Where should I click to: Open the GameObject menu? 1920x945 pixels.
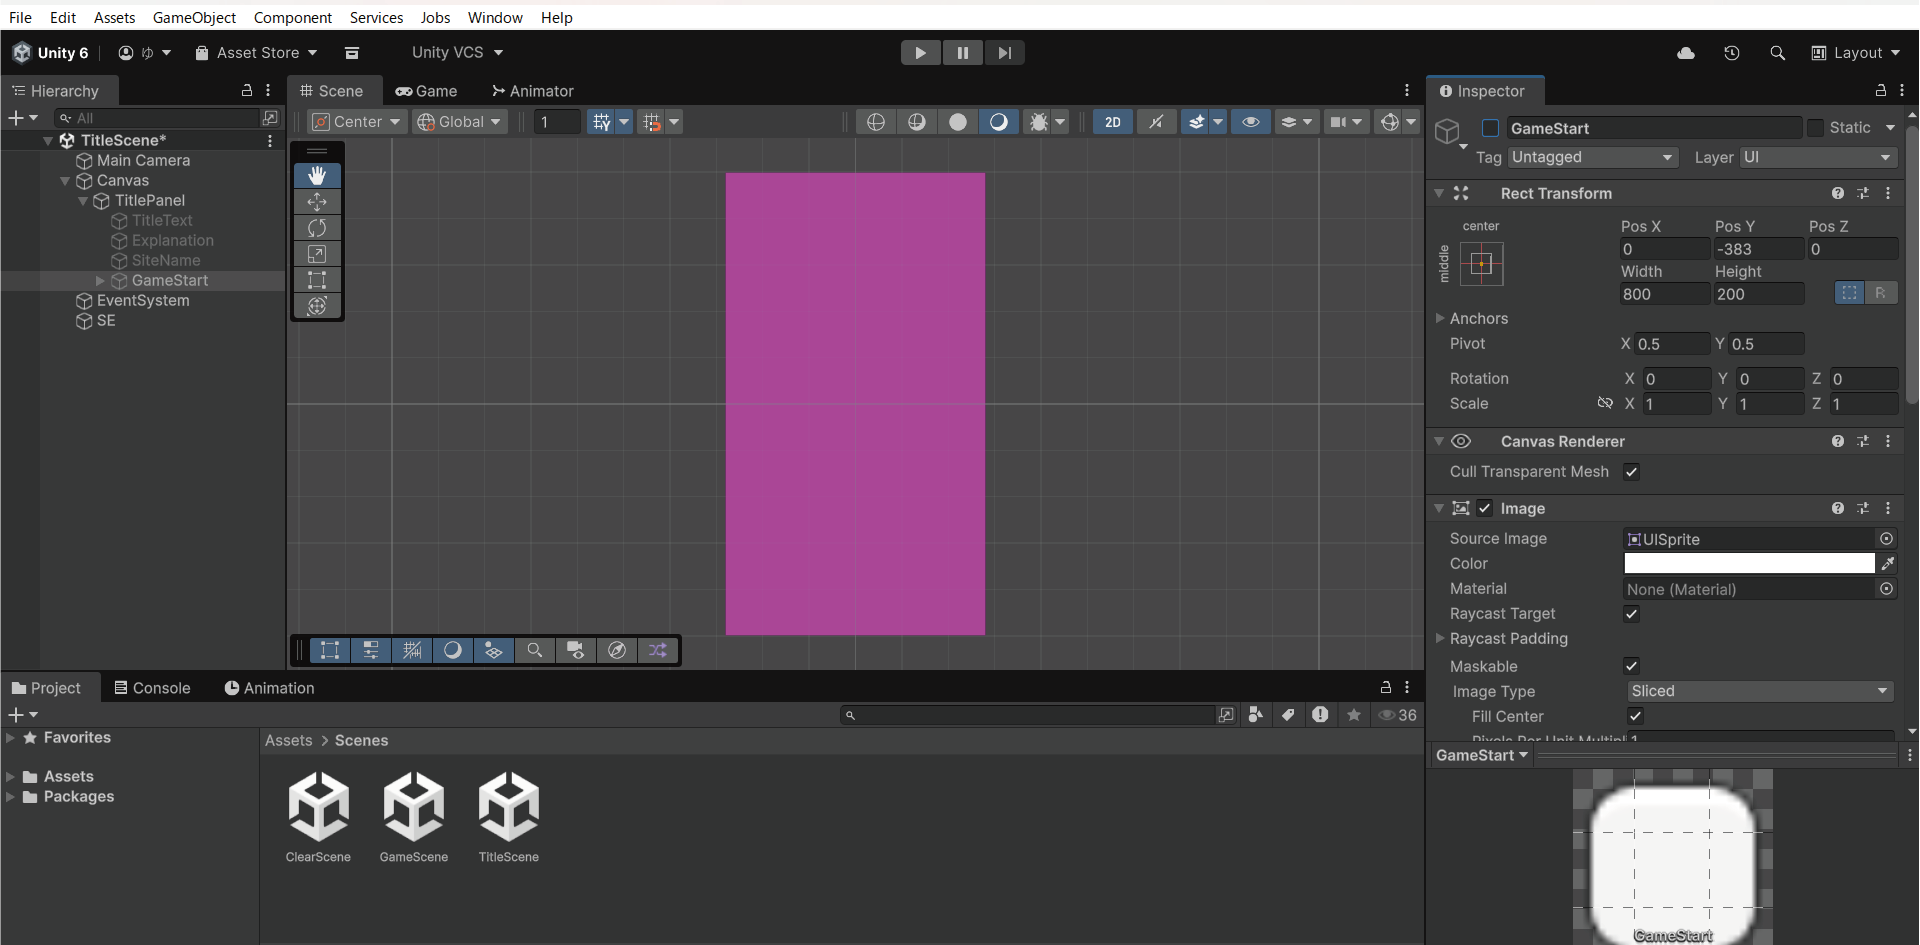pyautogui.click(x=194, y=17)
